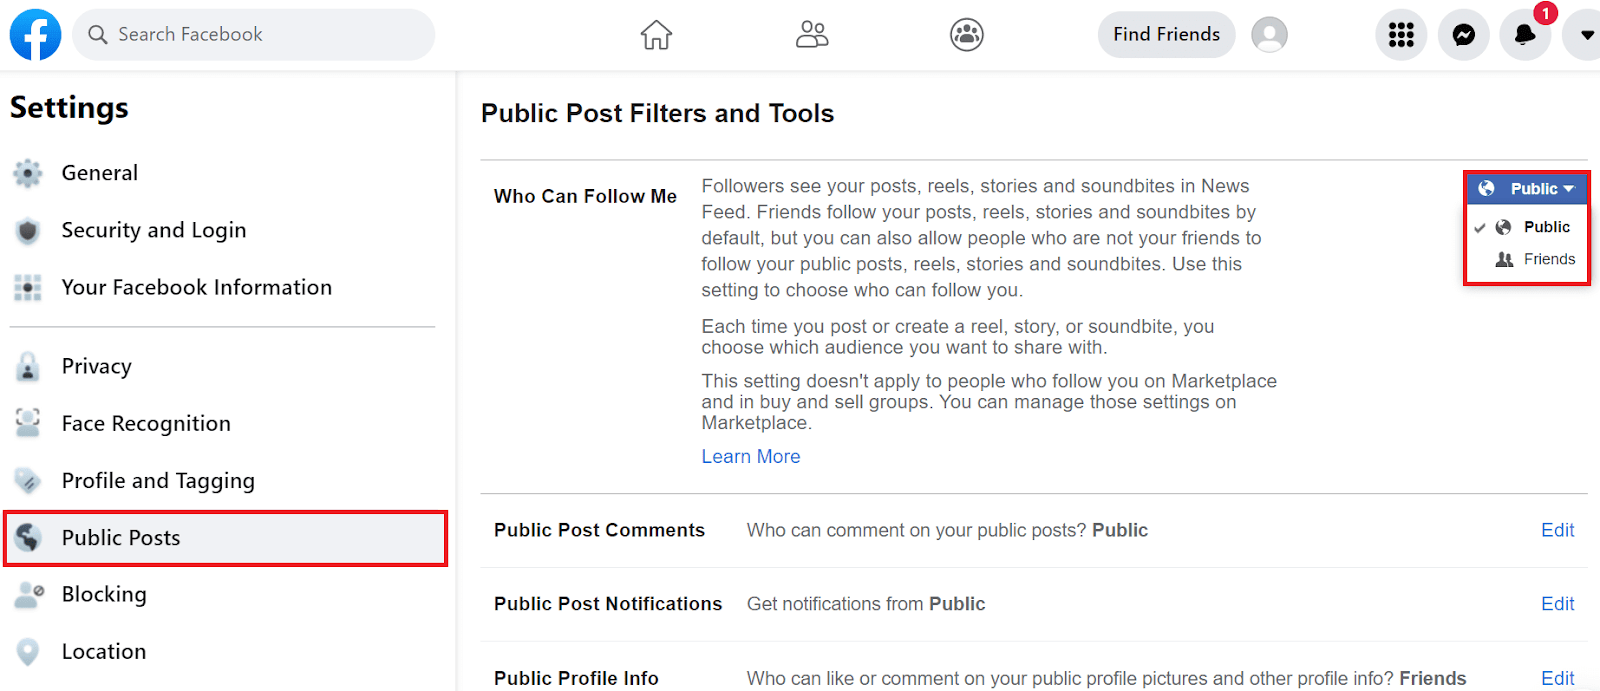Image resolution: width=1600 pixels, height=691 pixels.
Task: Edit the Public Post Comments setting
Action: point(1557,530)
